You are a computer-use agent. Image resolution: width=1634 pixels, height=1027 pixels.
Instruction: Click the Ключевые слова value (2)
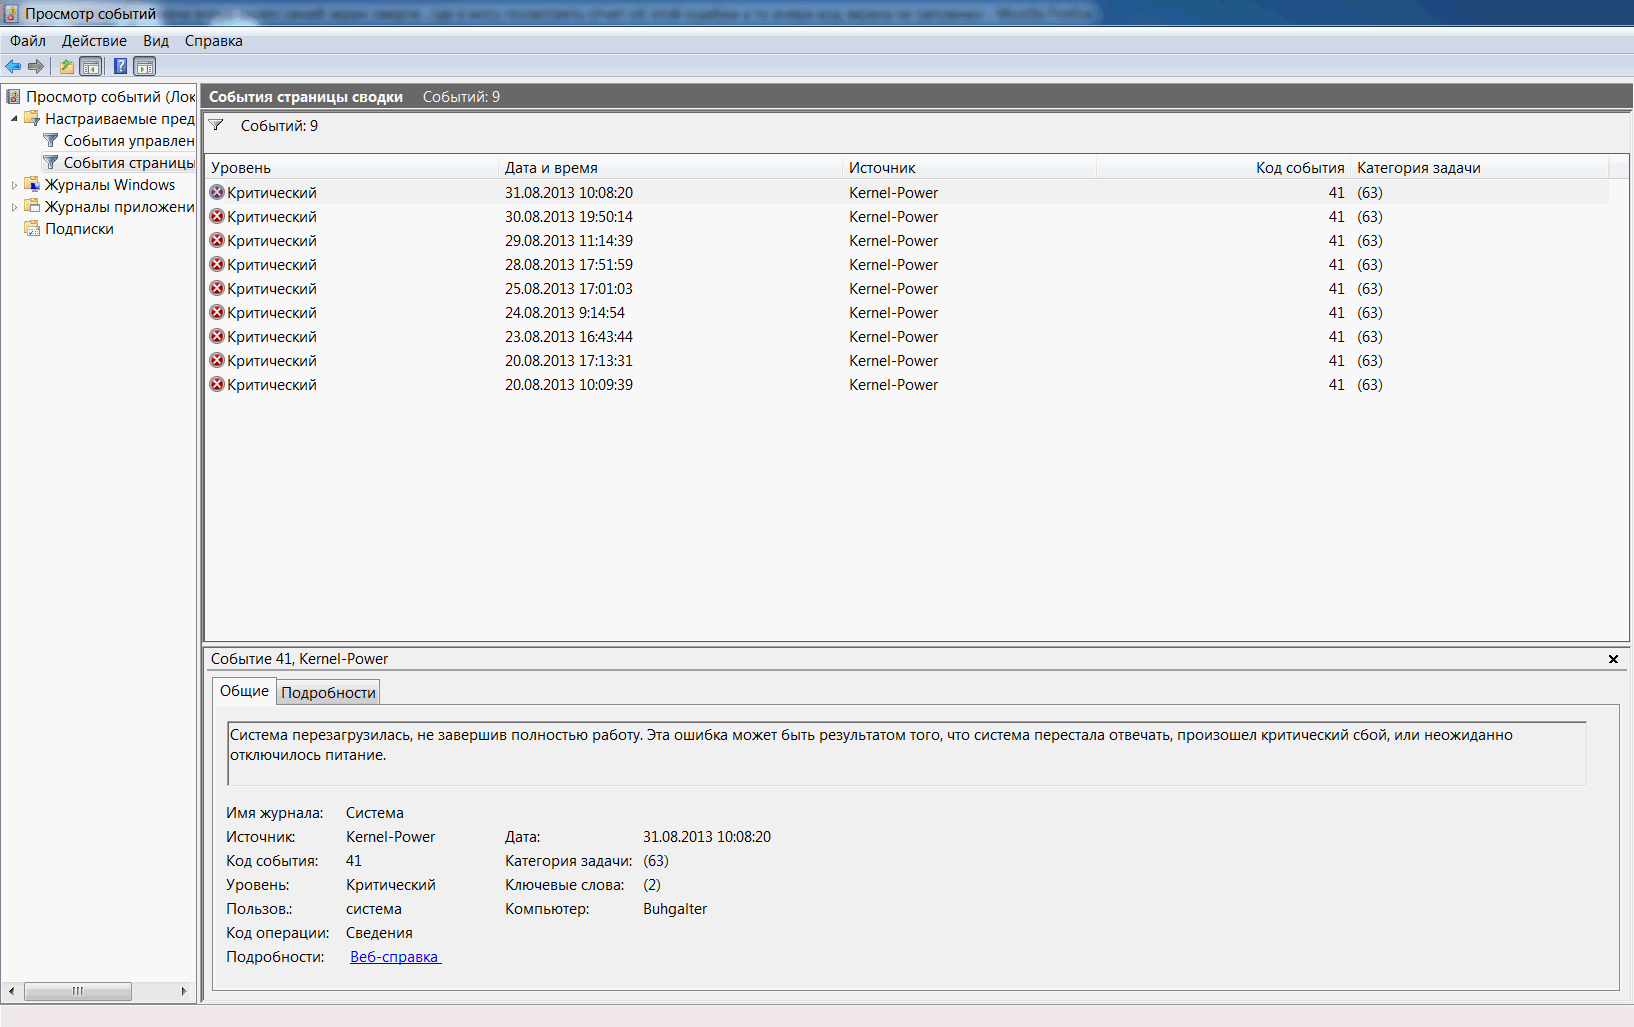pyautogui.click(x=652, y=885)
